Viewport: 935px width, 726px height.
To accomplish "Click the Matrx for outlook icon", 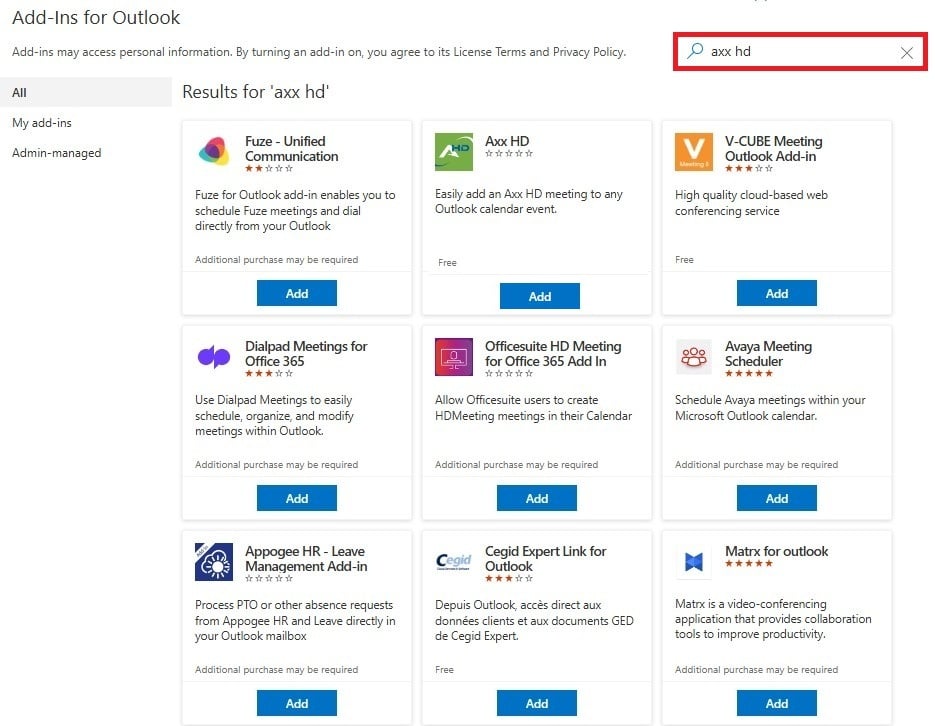I will [694, 561].
